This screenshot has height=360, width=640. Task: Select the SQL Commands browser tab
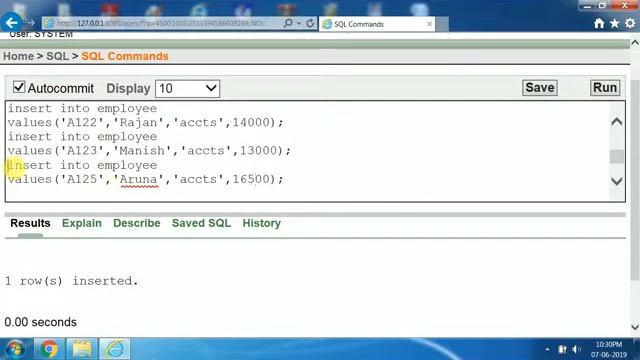point(377,24)
